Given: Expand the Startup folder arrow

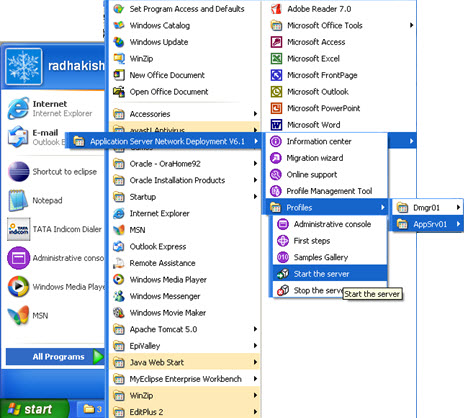Looking at the screenshot, I should [x=255, y=197].
